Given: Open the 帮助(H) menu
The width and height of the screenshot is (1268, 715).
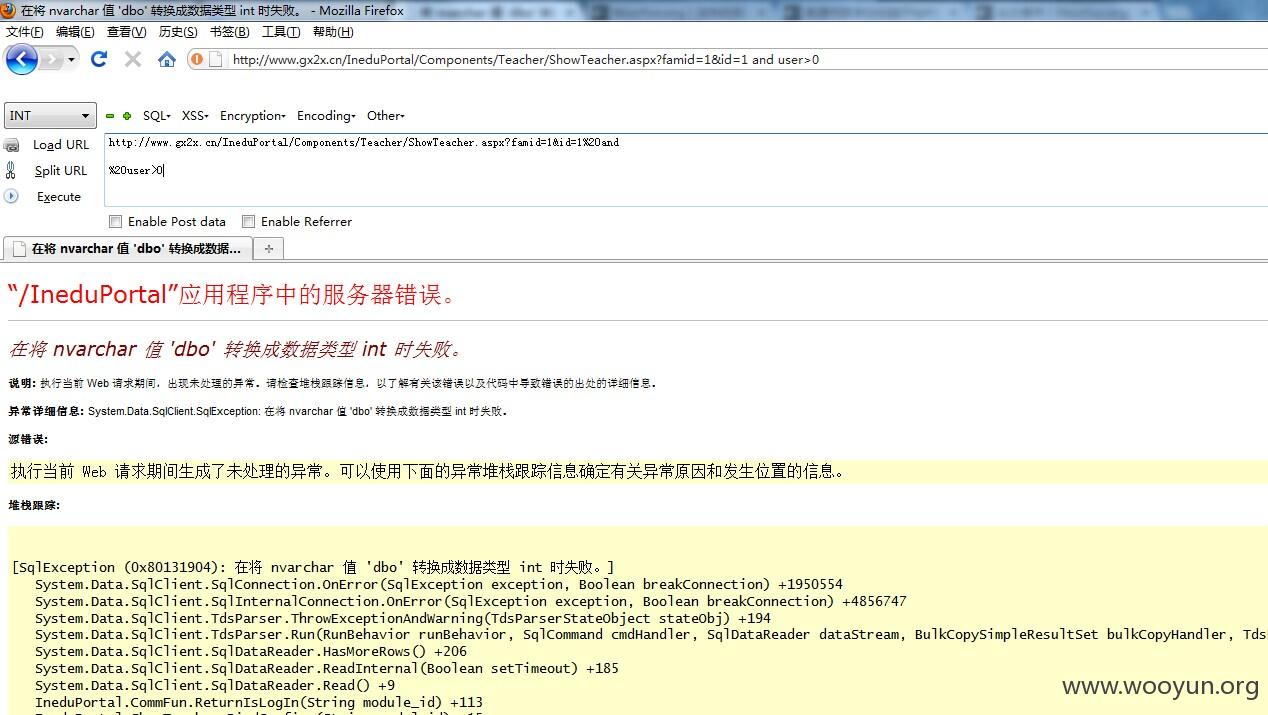Looking at the screenshot, I should click(333, 32).
